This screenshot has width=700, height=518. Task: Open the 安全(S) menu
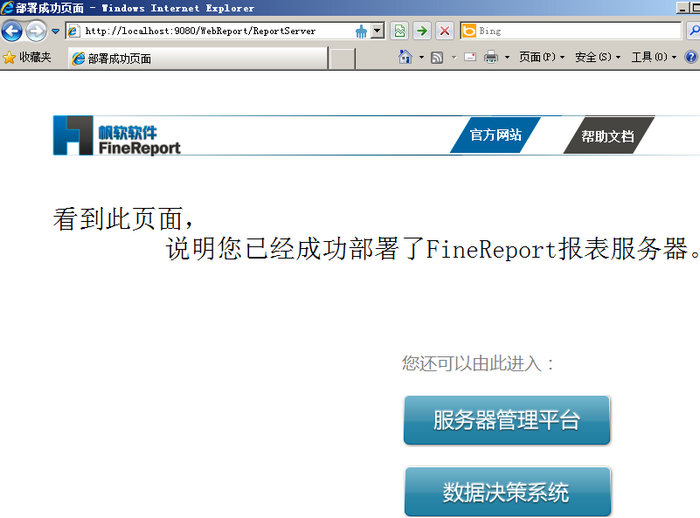pos(597,57)
